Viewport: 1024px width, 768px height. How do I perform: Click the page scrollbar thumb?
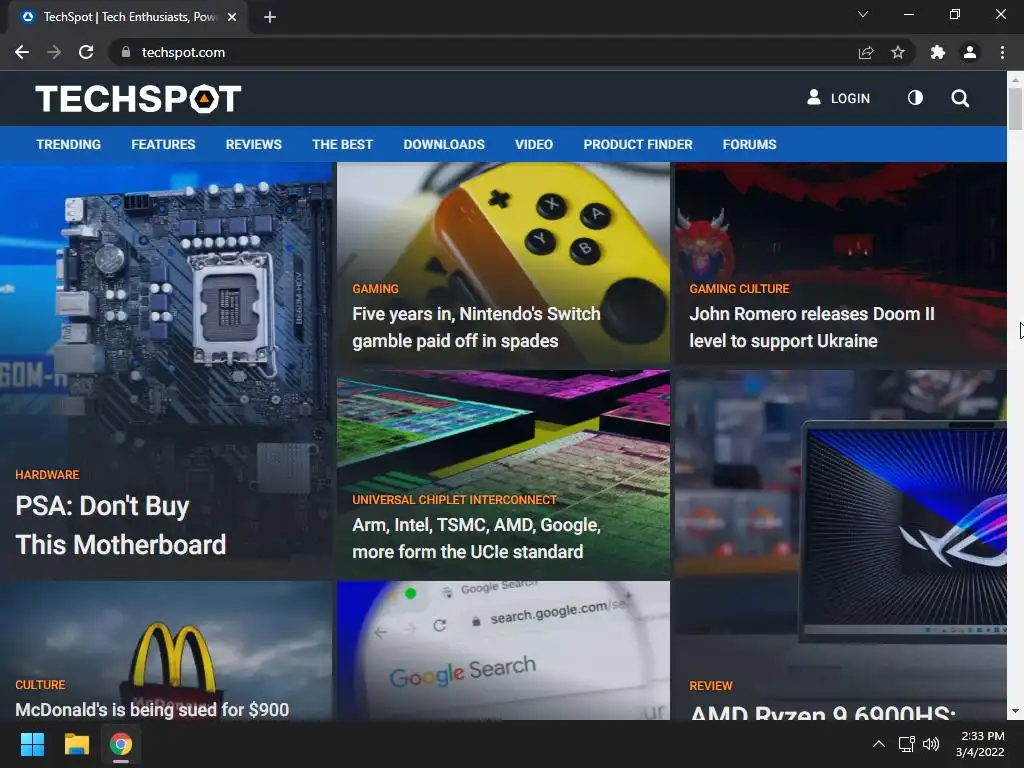coord(1015,108)
